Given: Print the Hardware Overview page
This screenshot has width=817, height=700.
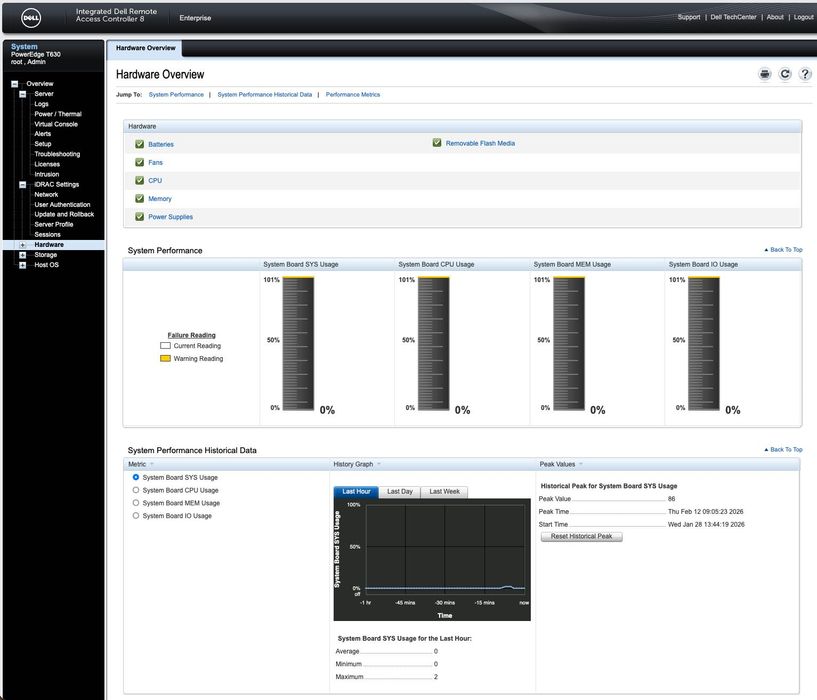Looking at the screenshot, I should point(764,74).
